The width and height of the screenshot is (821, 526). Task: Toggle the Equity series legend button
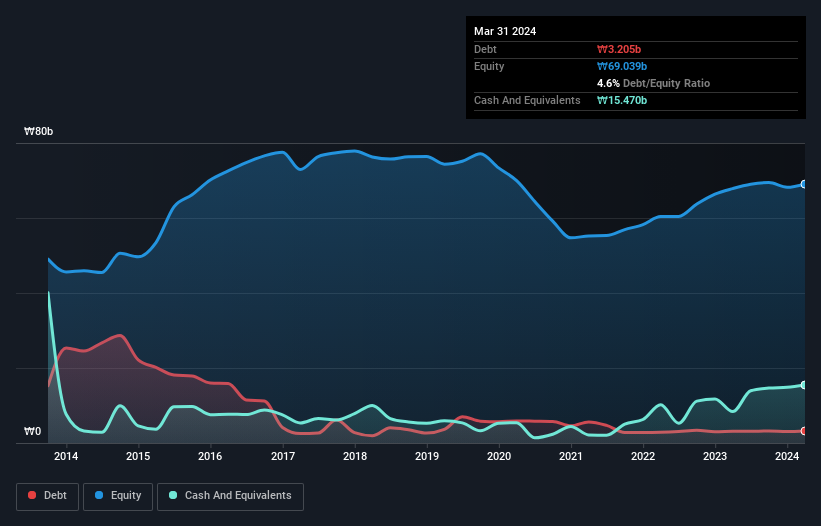pyautogui.click(x=118, y=496)
